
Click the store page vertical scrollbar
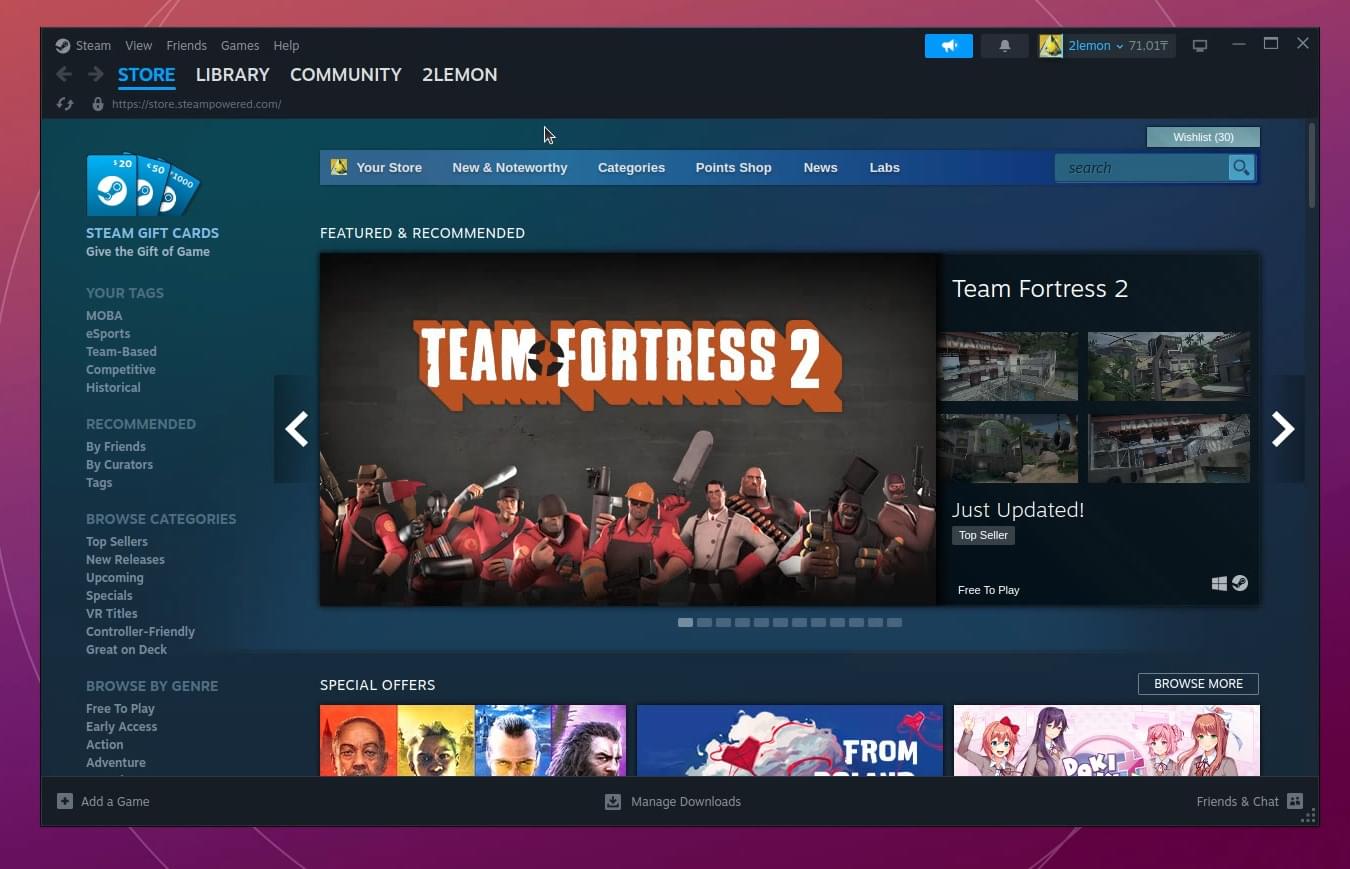click(1312, 165)
